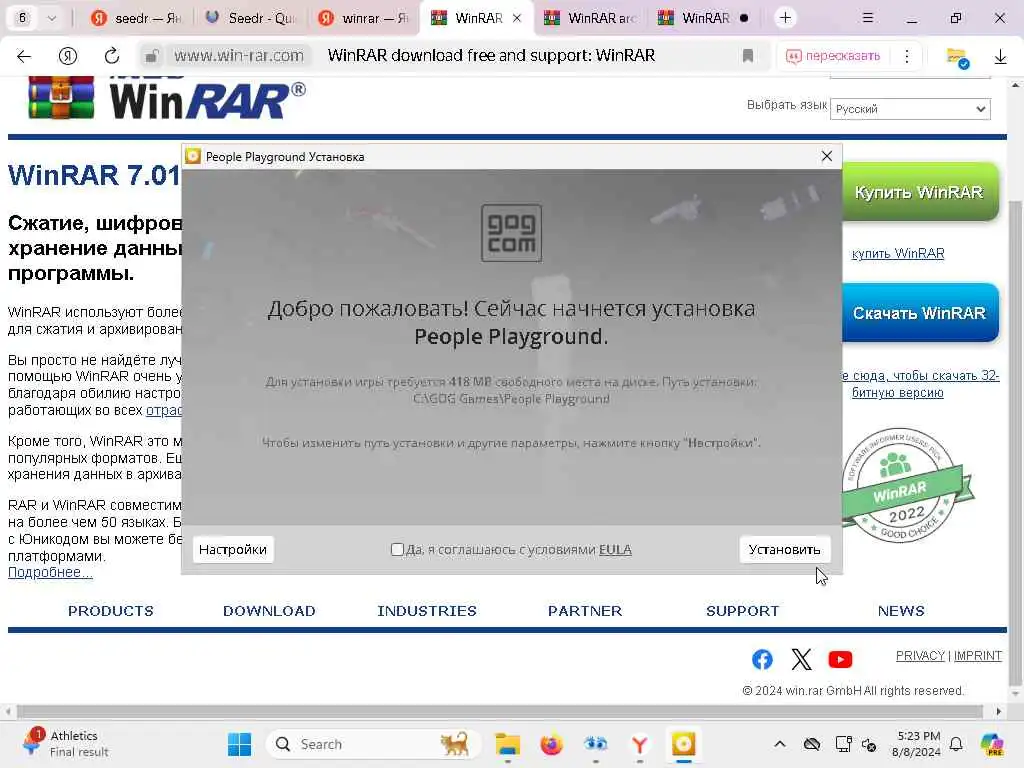Open the EULA link in installer
The height and width of the screenshot is (768, 1024).
[x=615, y=549]
